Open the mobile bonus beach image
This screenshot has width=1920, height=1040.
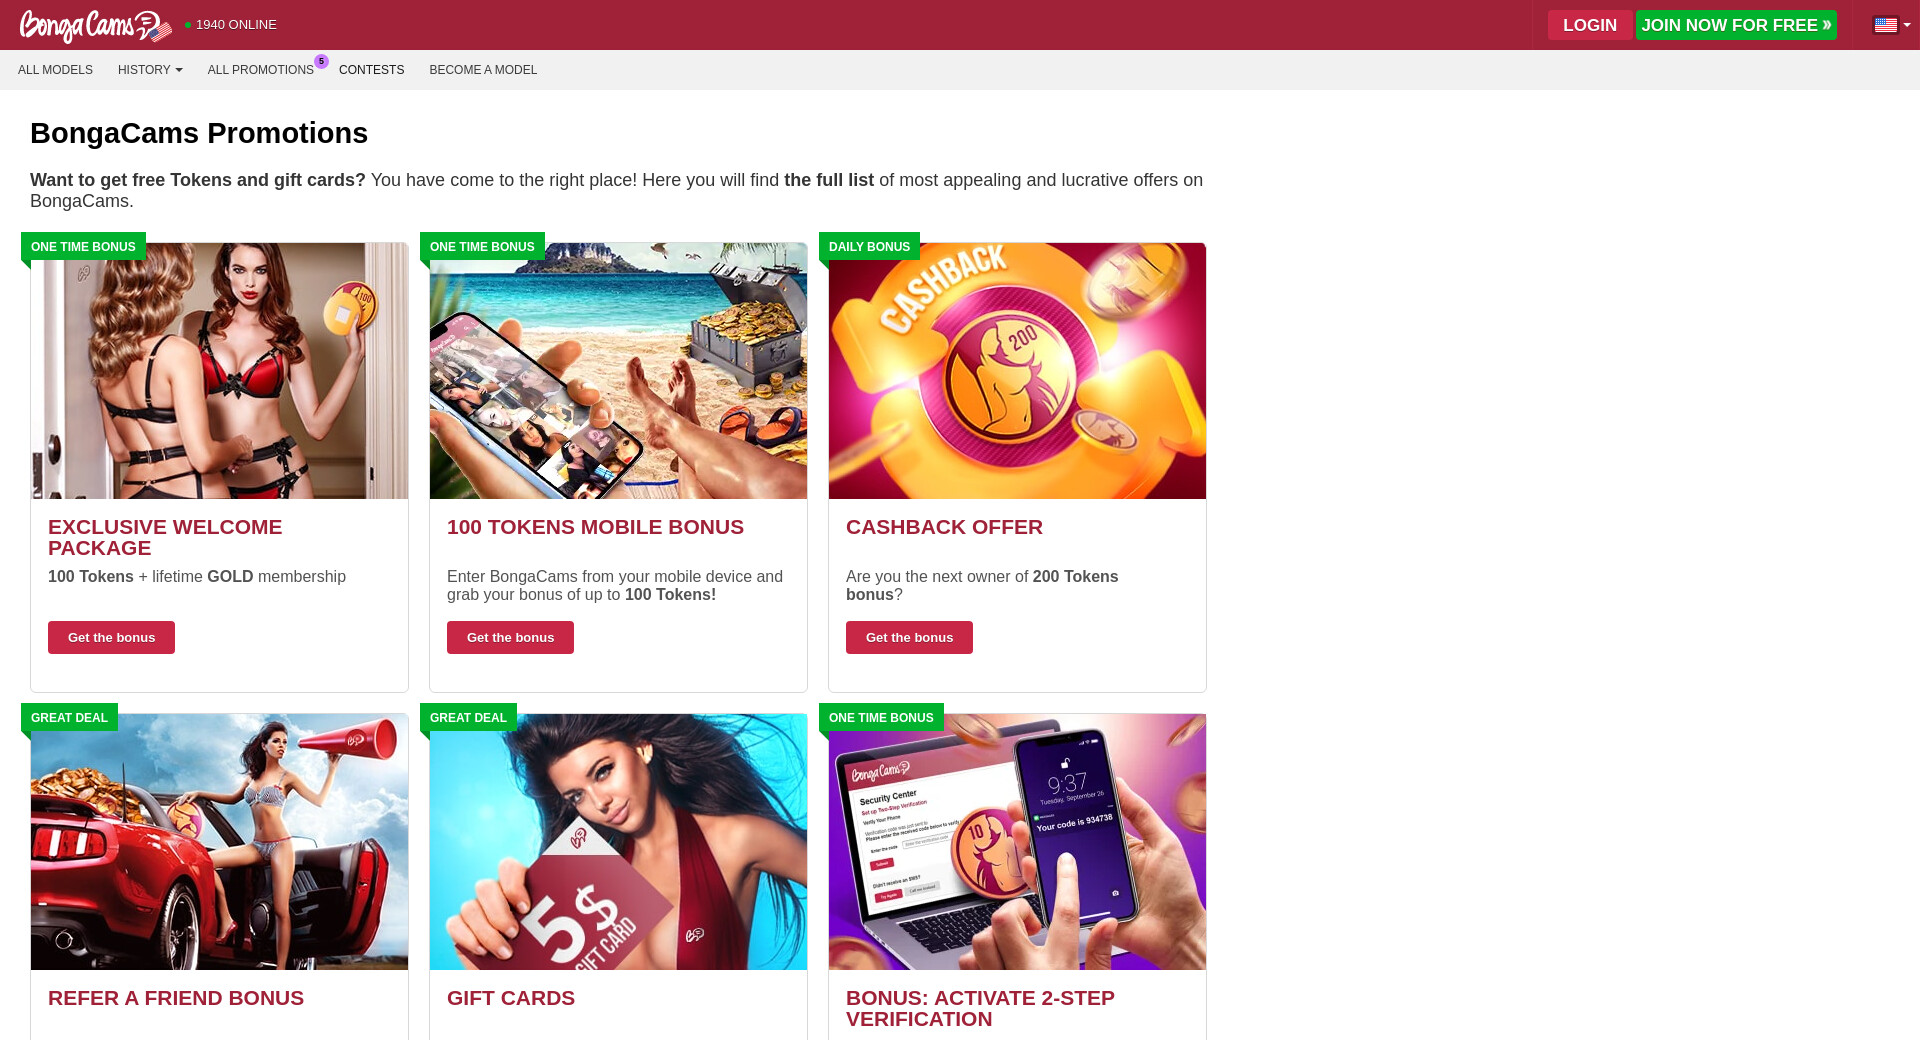coord(618,371)
